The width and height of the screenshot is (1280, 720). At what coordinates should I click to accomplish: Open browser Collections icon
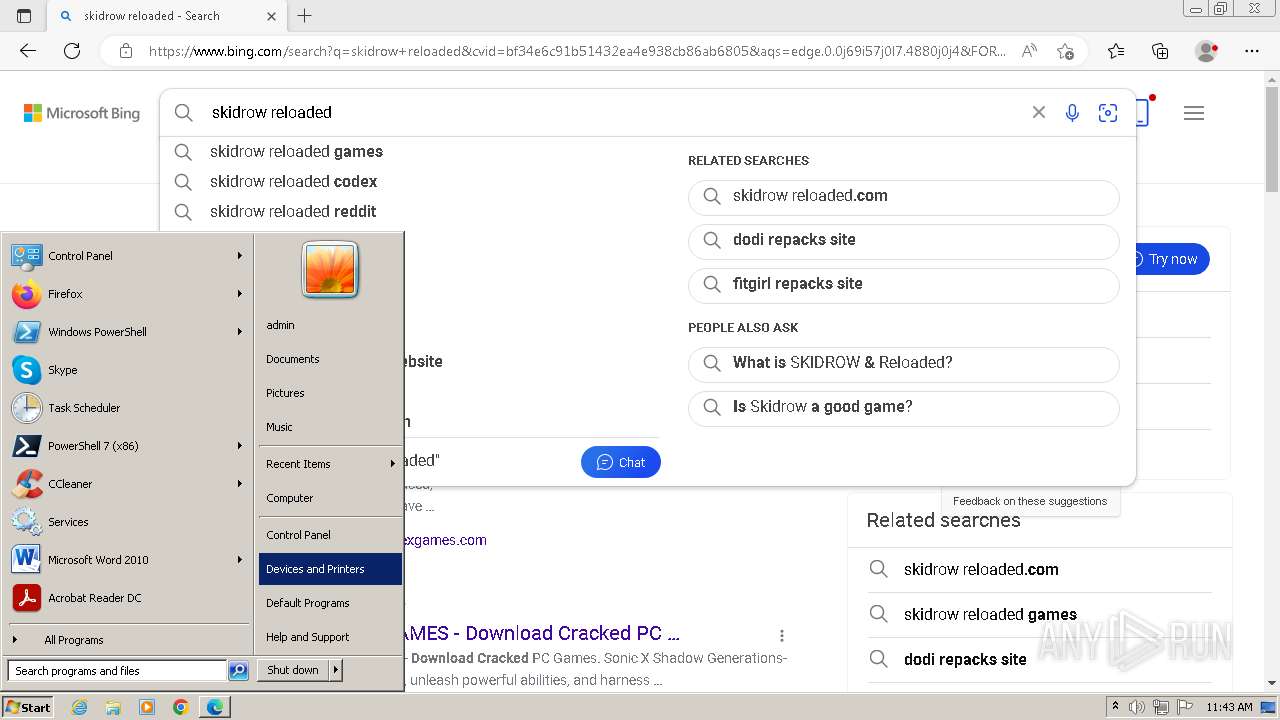(x=1160, y=51)
